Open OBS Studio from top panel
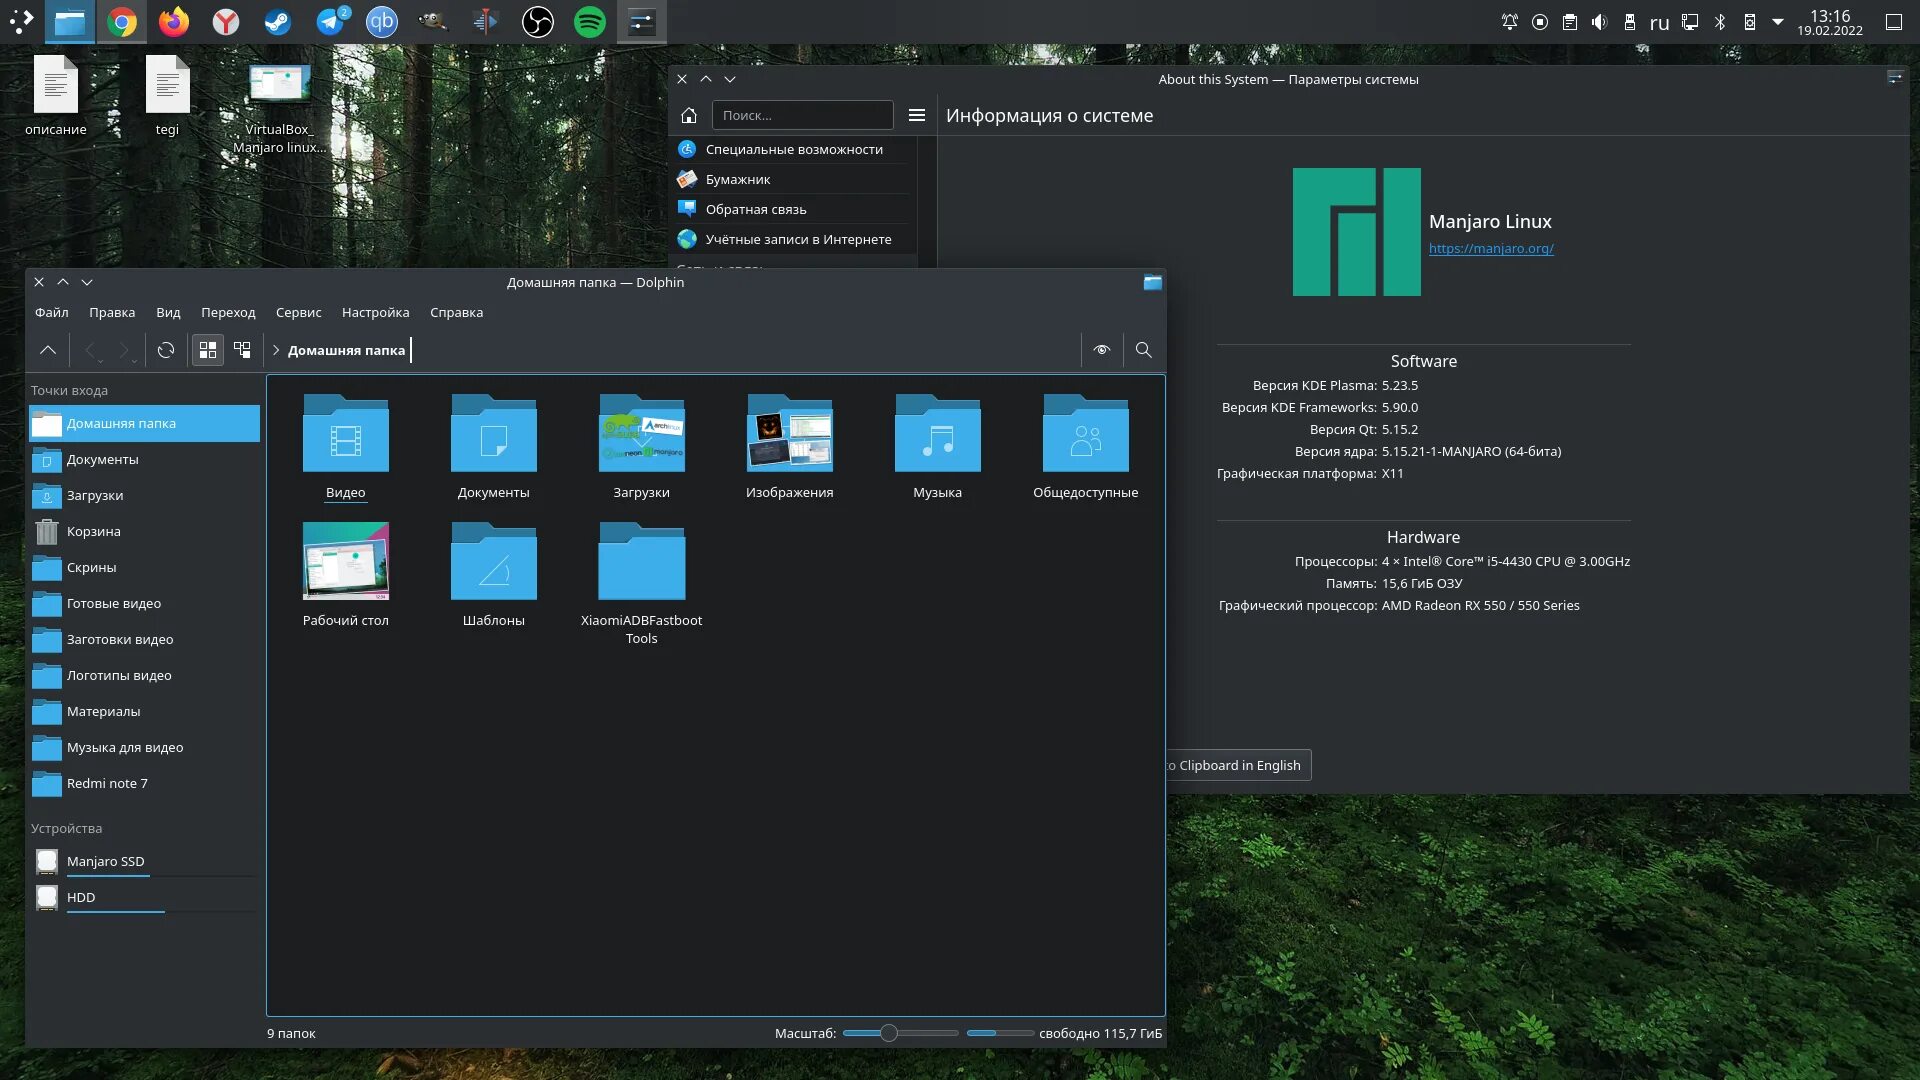The image size is (1920, 1080). [x=538, y=22]
